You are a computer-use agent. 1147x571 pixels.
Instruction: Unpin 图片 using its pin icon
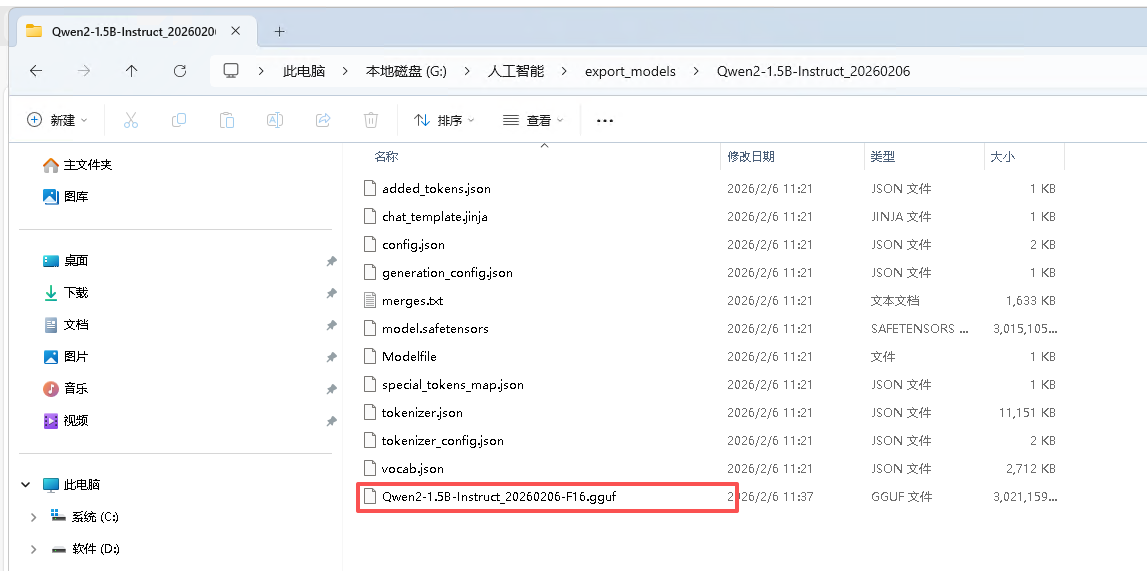331,357
